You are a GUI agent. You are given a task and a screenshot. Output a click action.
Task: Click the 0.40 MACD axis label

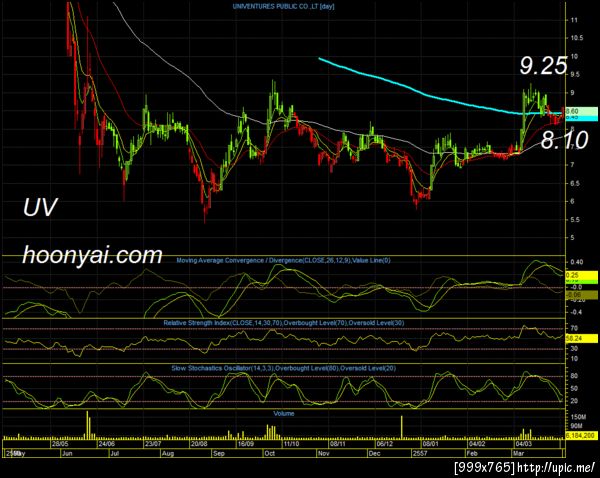point(577,263)
